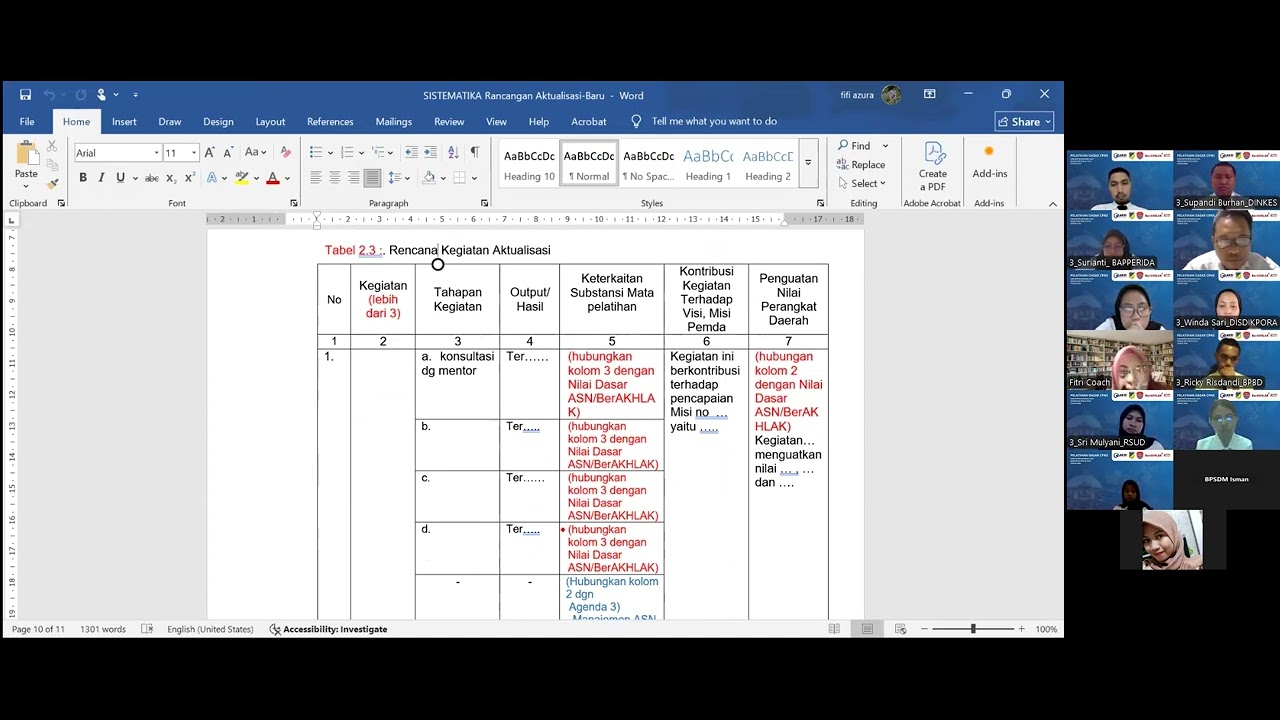Click the Replace button

(x=861, y=165)
